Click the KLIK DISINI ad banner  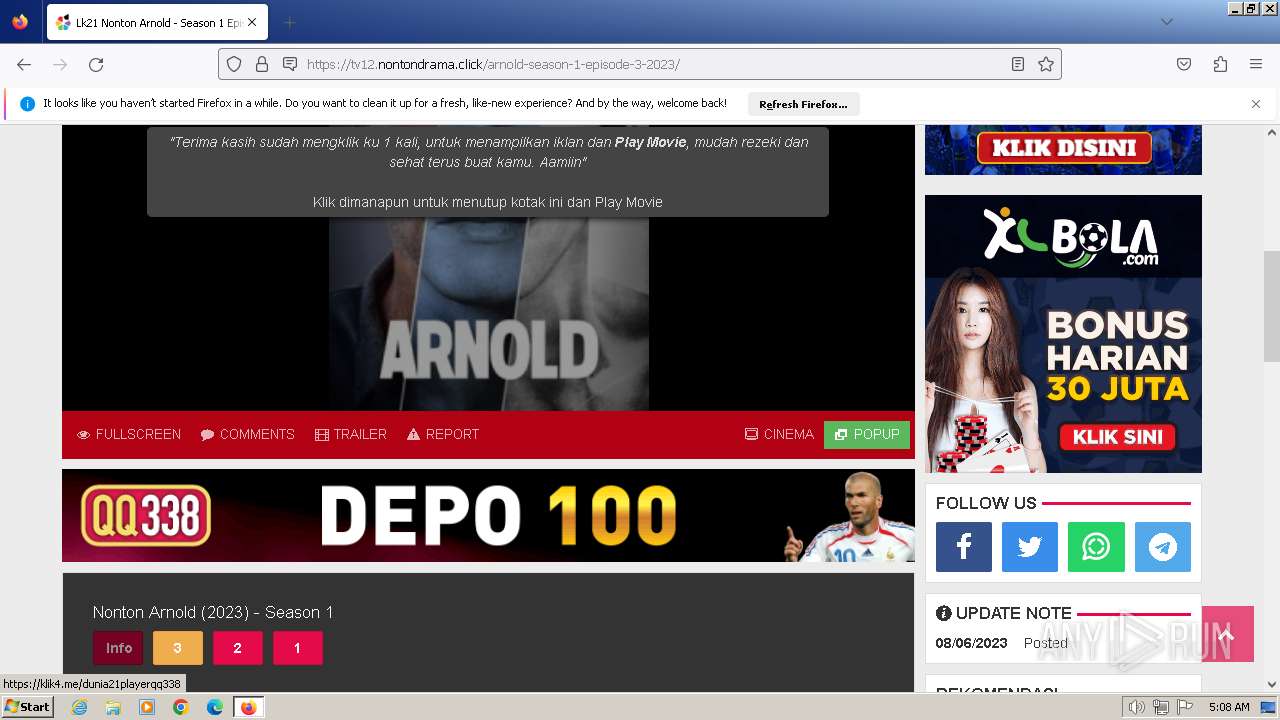click(1063, 150)
